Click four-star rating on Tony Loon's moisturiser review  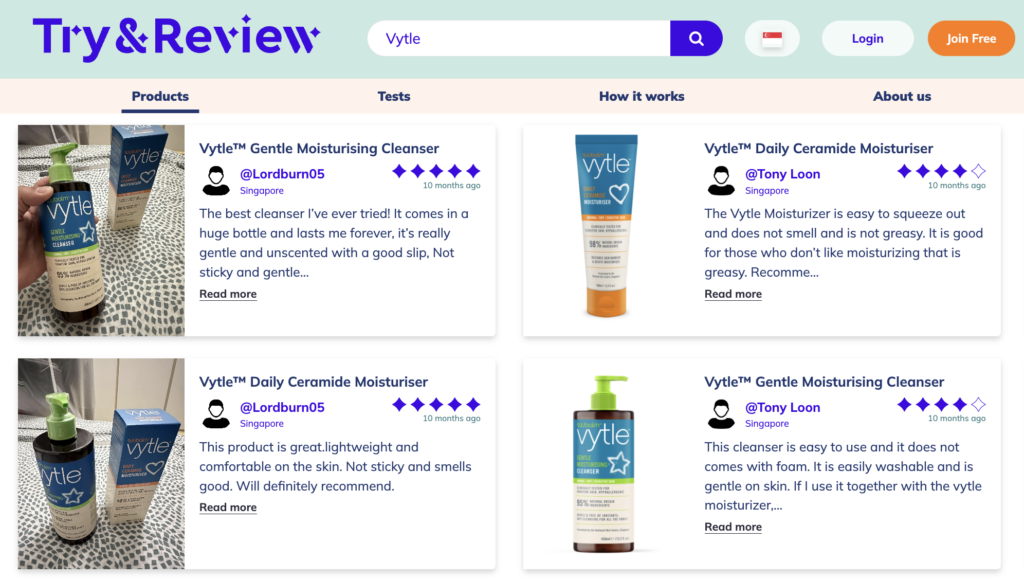[x=941, y=171]
